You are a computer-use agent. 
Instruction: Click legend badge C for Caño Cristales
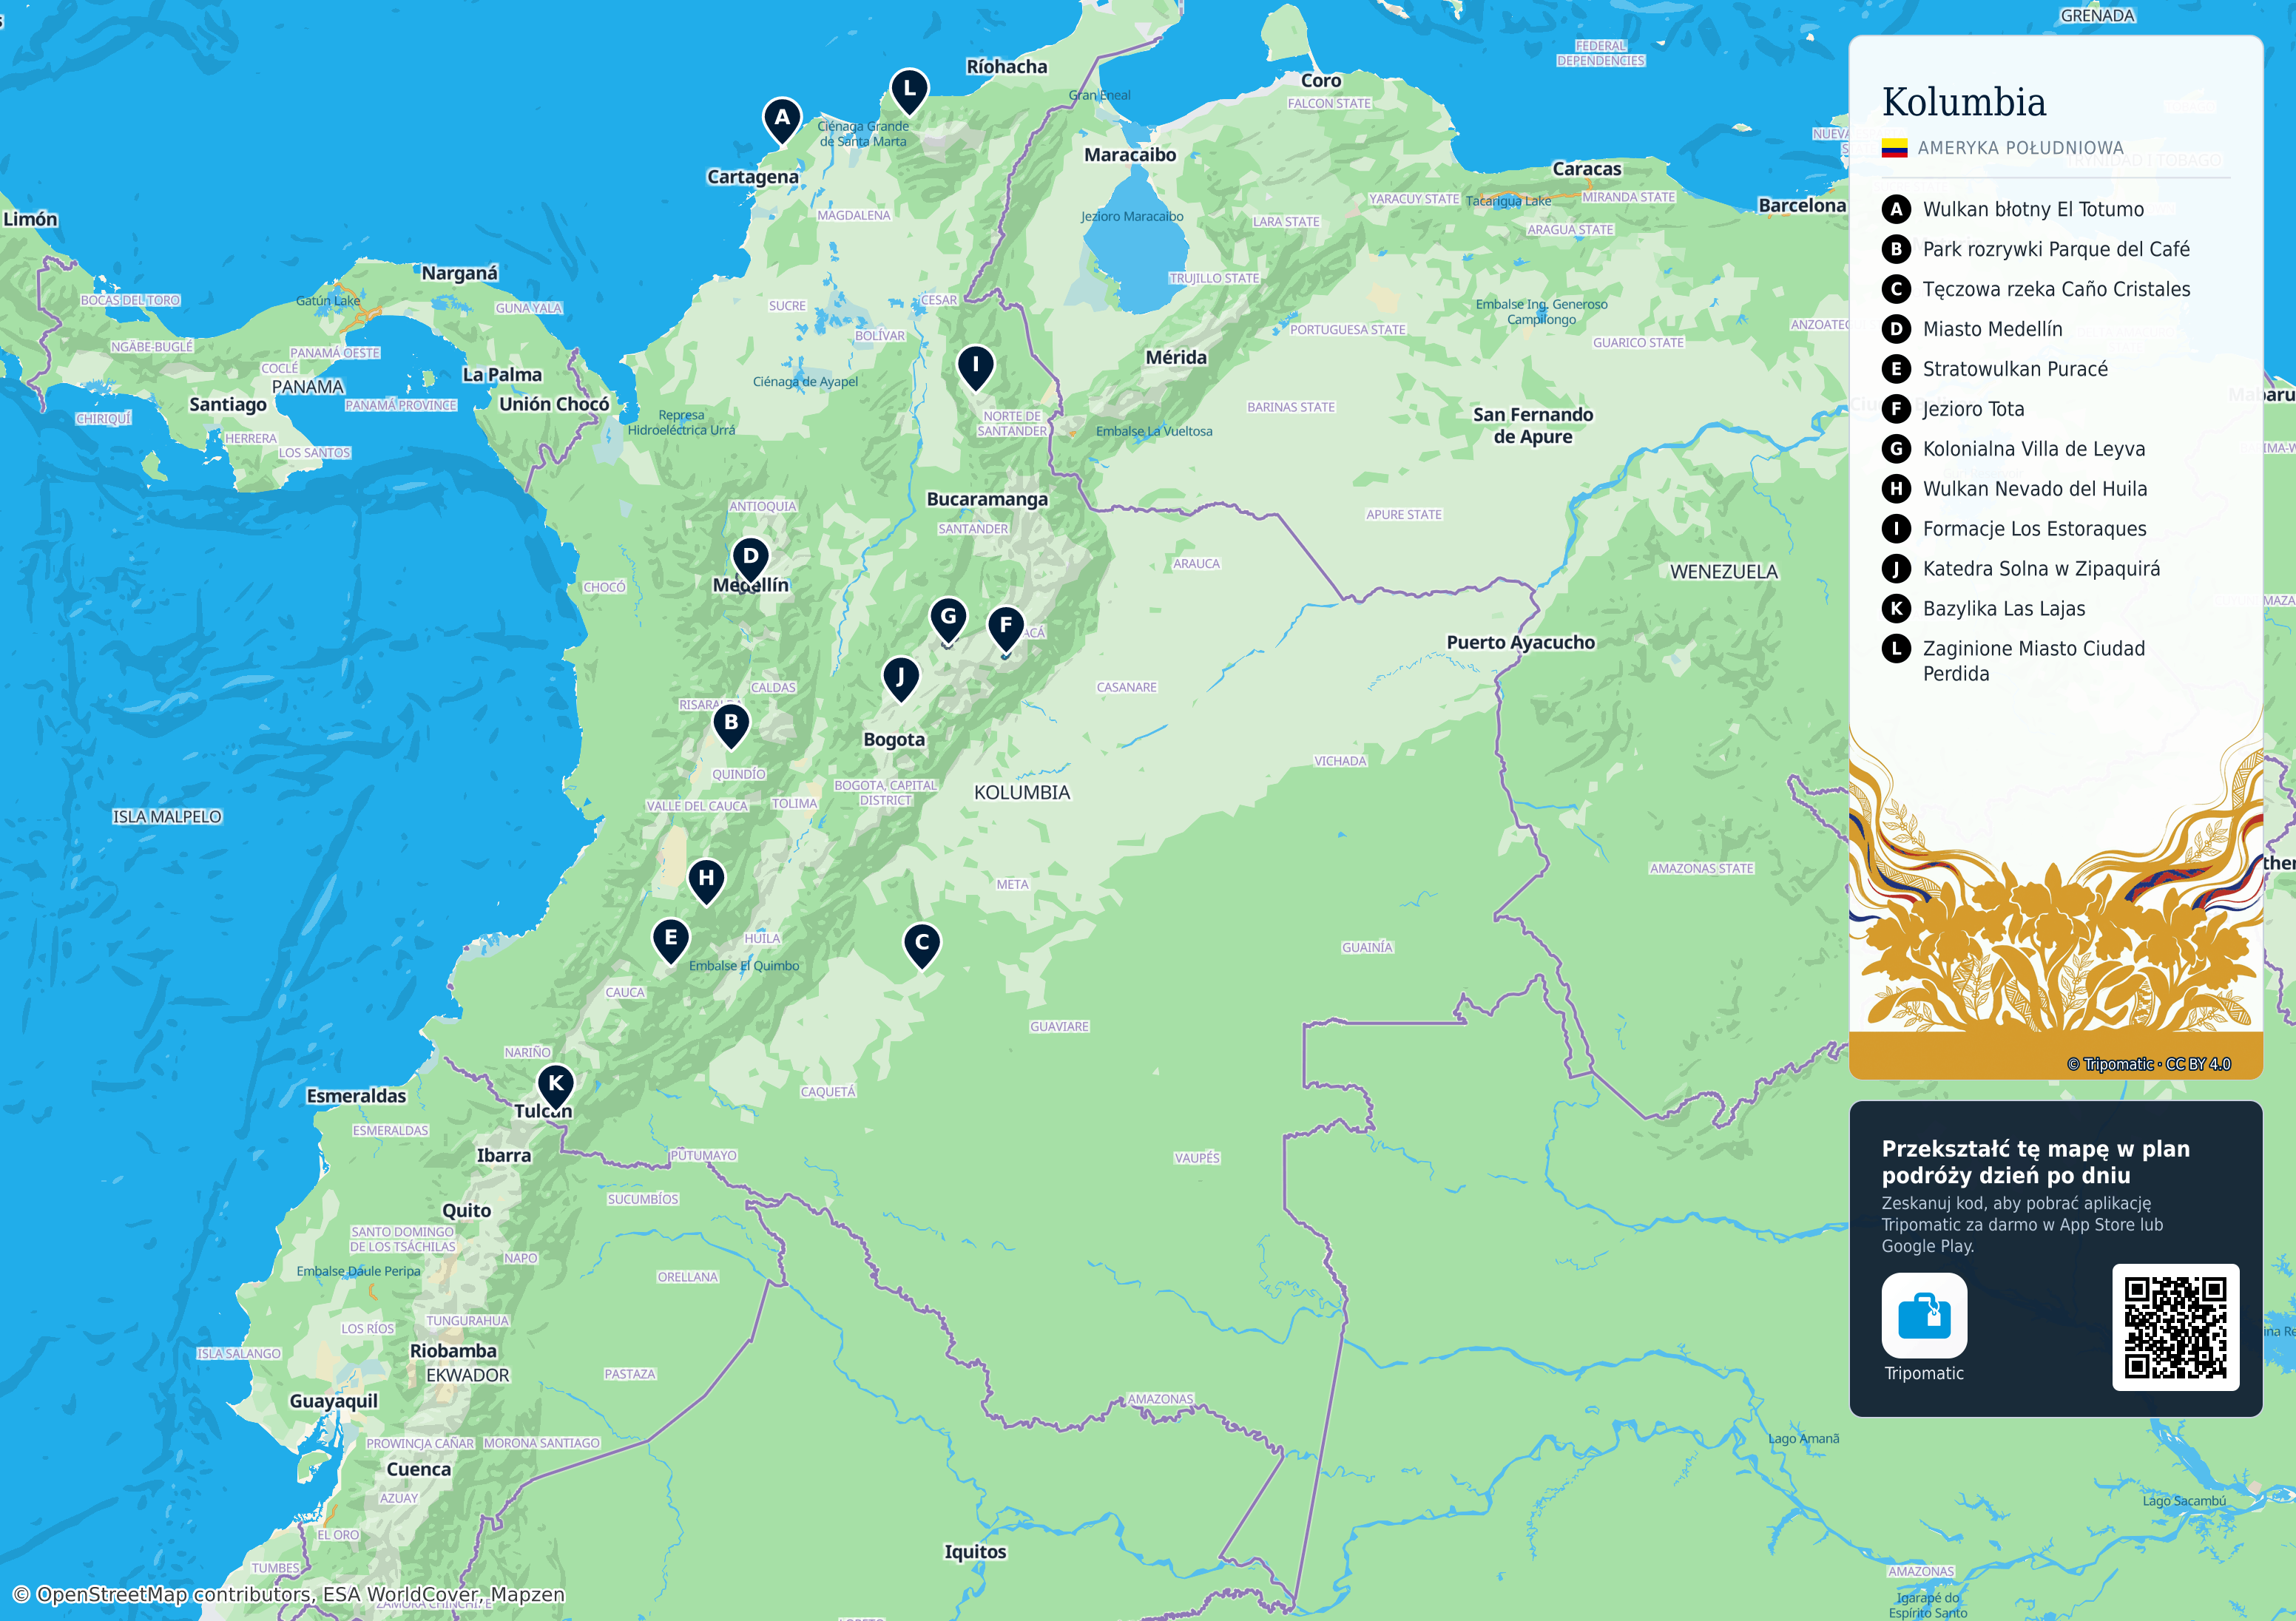pyautogui.click(x=1896, y=289)
